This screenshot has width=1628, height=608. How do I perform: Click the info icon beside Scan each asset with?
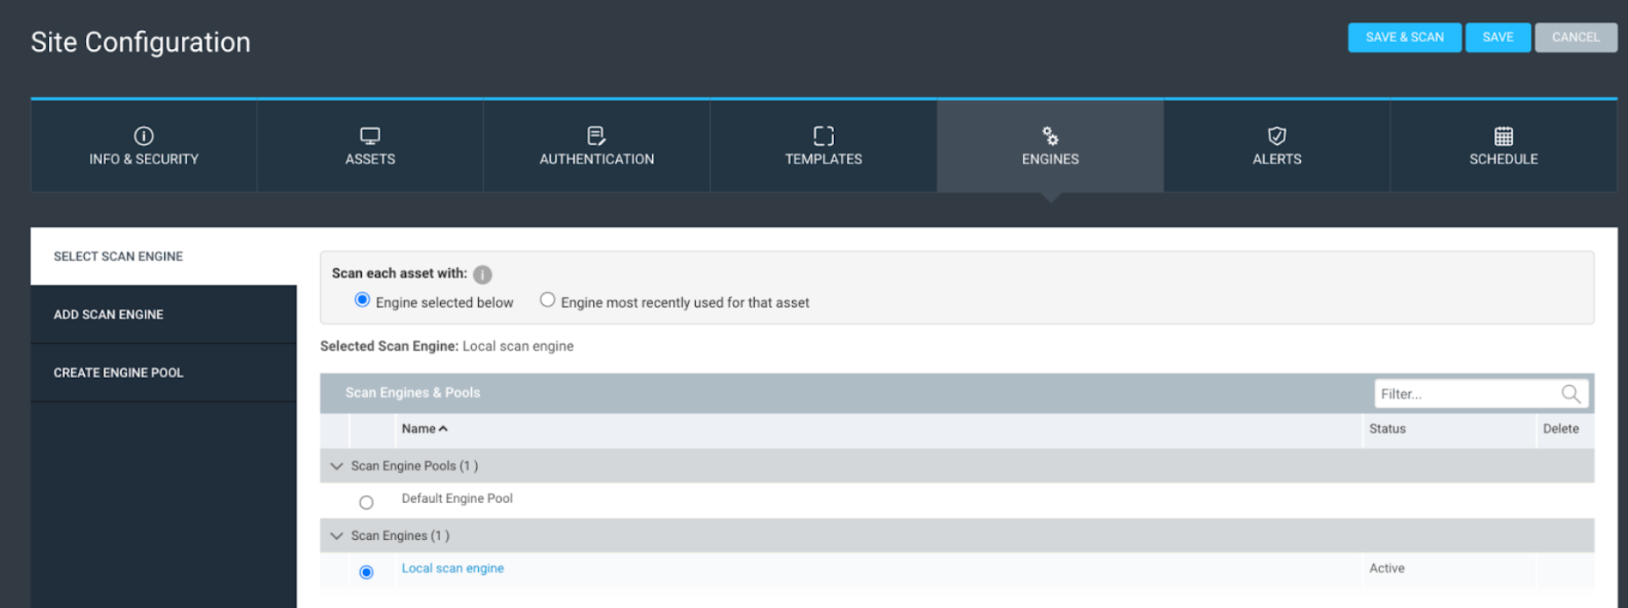(x=483, y=275)
